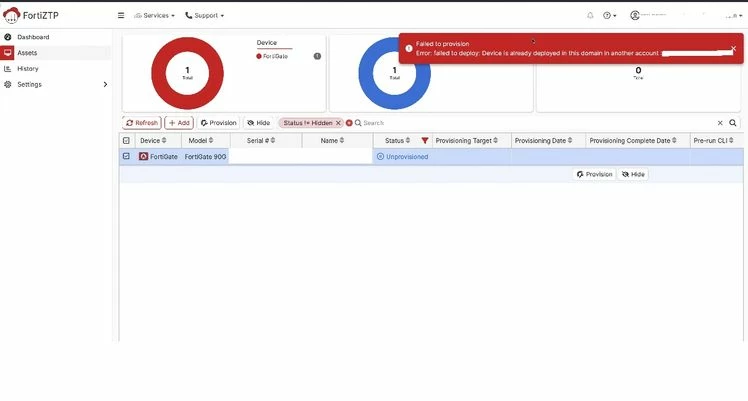The width and height of the screenshot is (748, 401).
Task: Click the red clear-all-filters icon
Action: coord(349,123)
